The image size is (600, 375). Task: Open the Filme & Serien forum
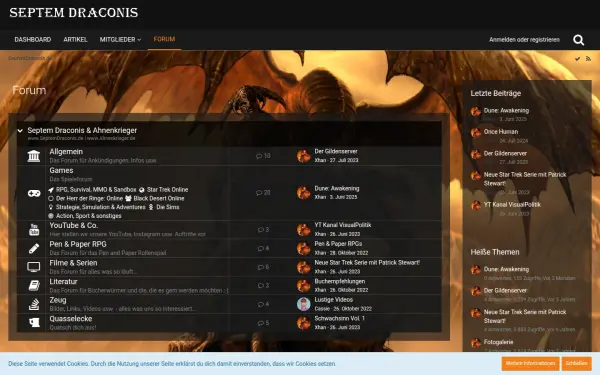(73, 263)
